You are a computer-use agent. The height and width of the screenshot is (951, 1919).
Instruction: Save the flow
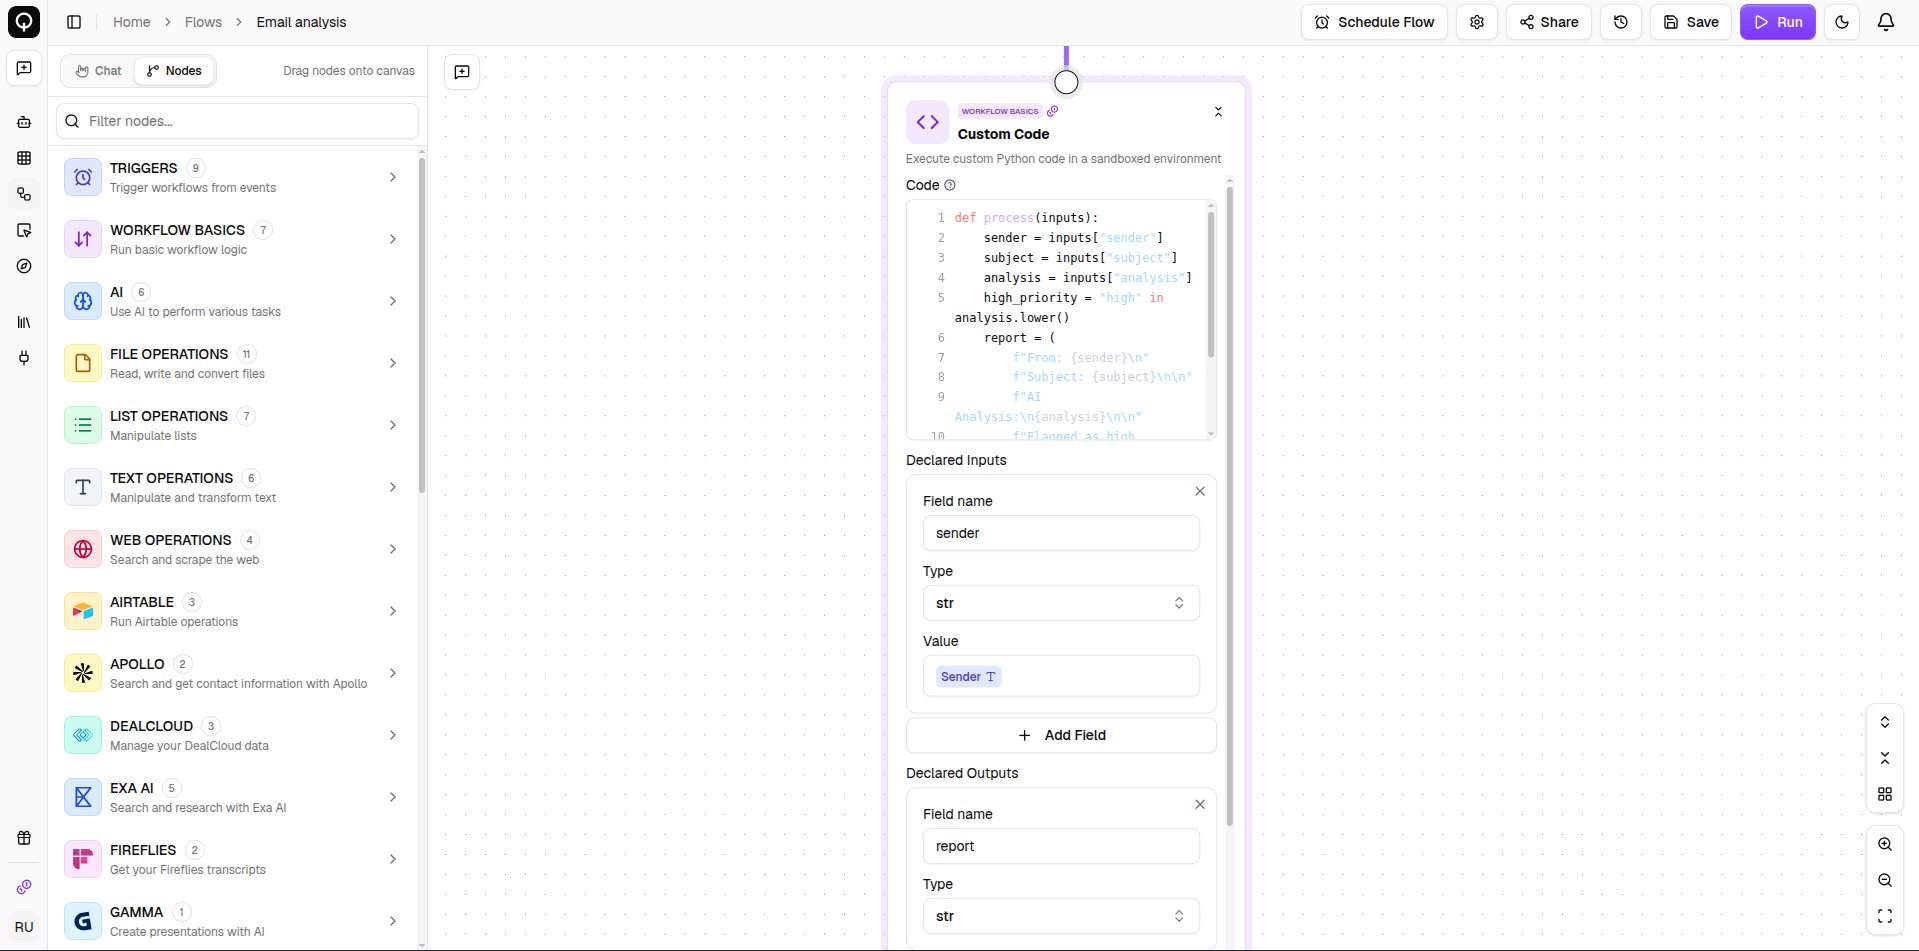1691,22
